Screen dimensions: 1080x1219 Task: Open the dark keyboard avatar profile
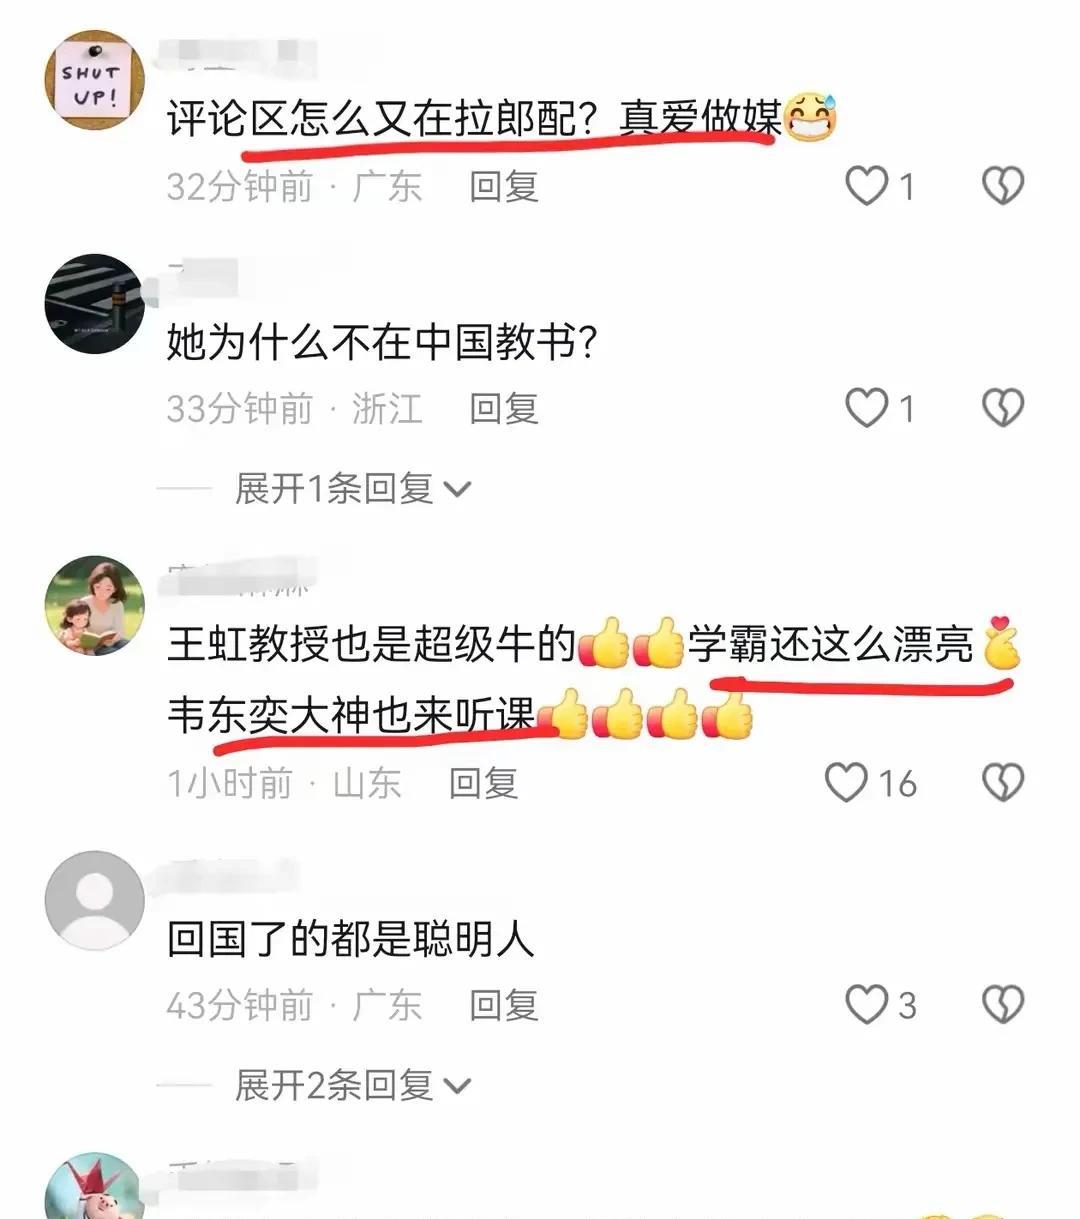point(95,304)
